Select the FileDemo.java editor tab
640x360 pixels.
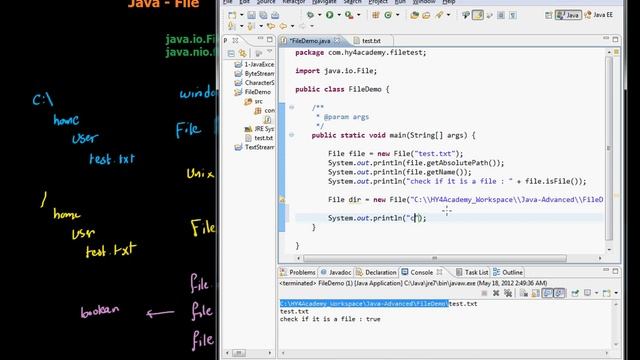310,41
